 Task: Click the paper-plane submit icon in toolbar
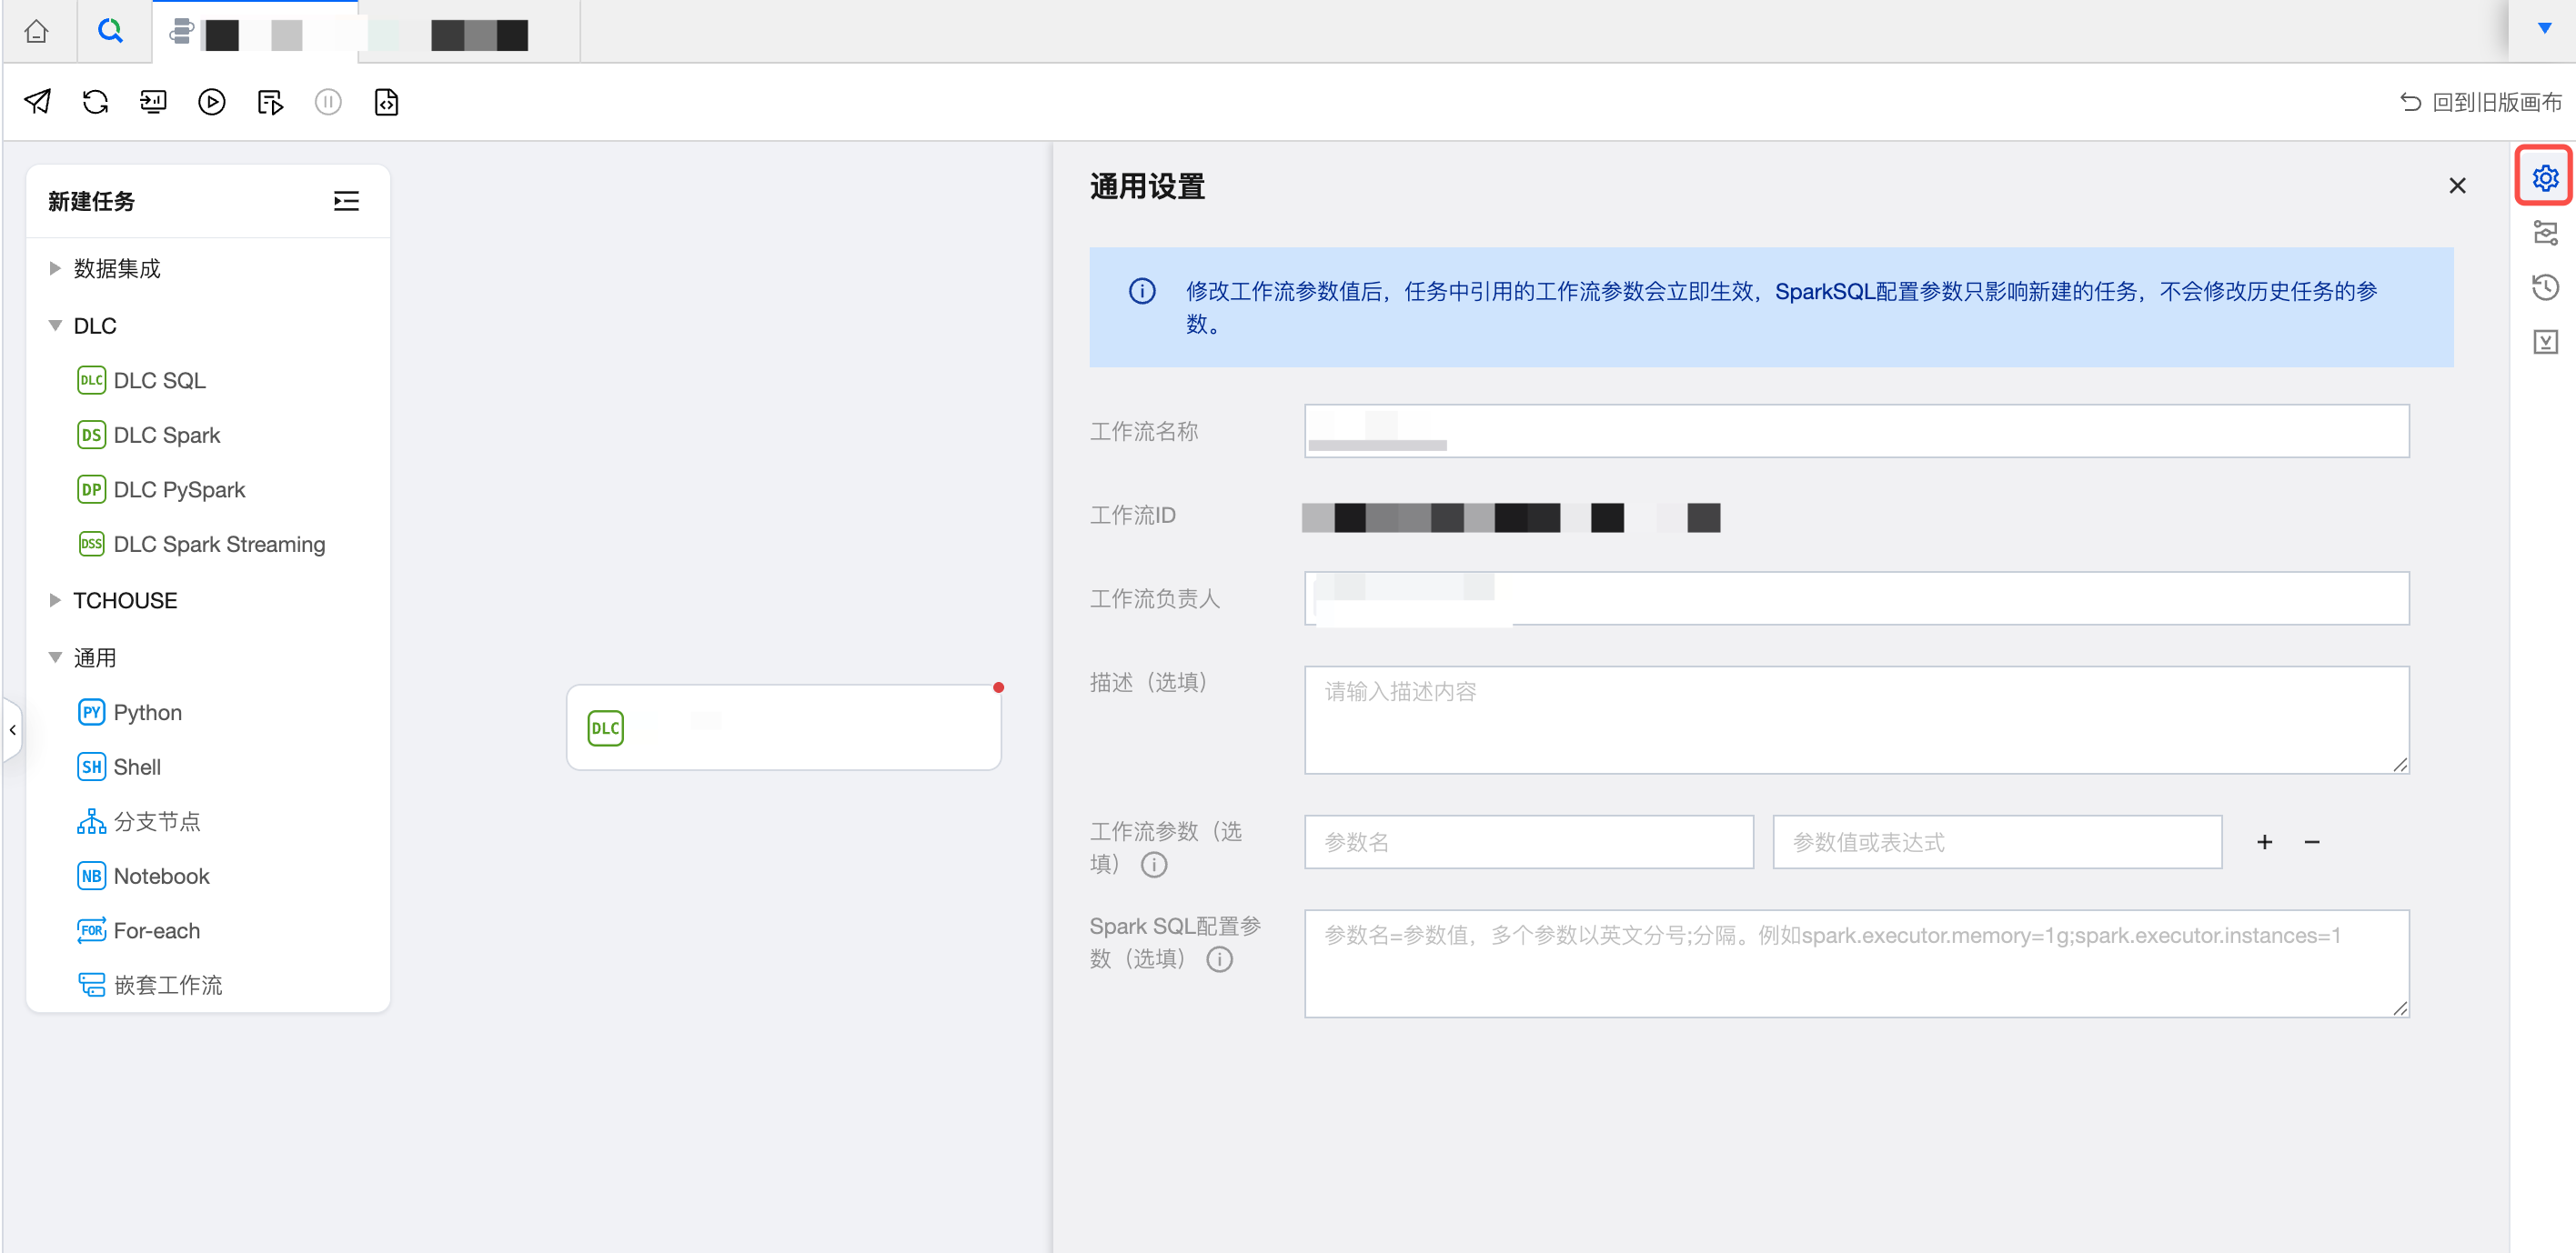pyautogui.click(x=38, y=102)
